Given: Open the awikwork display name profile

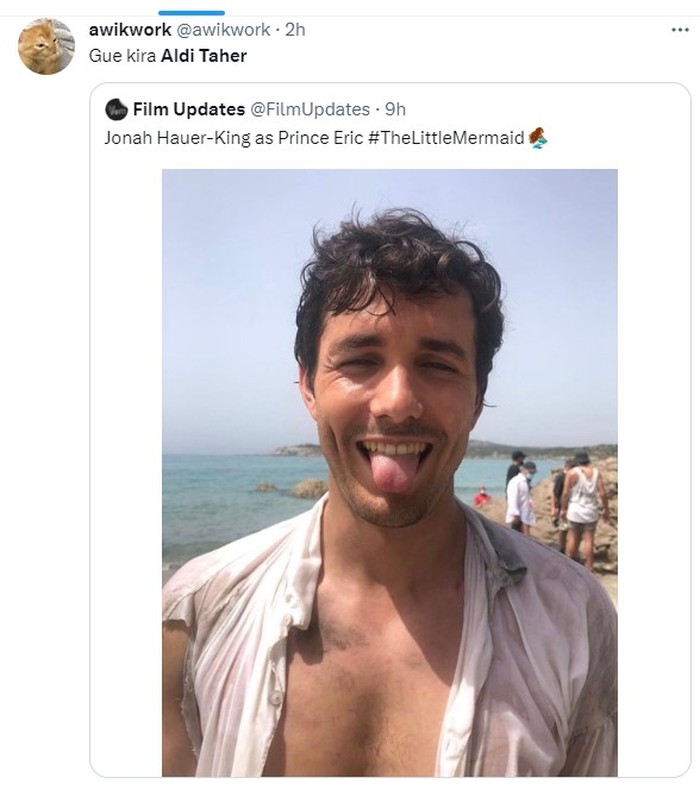Looking at the screenshot, I should click(x=129, y=30).
